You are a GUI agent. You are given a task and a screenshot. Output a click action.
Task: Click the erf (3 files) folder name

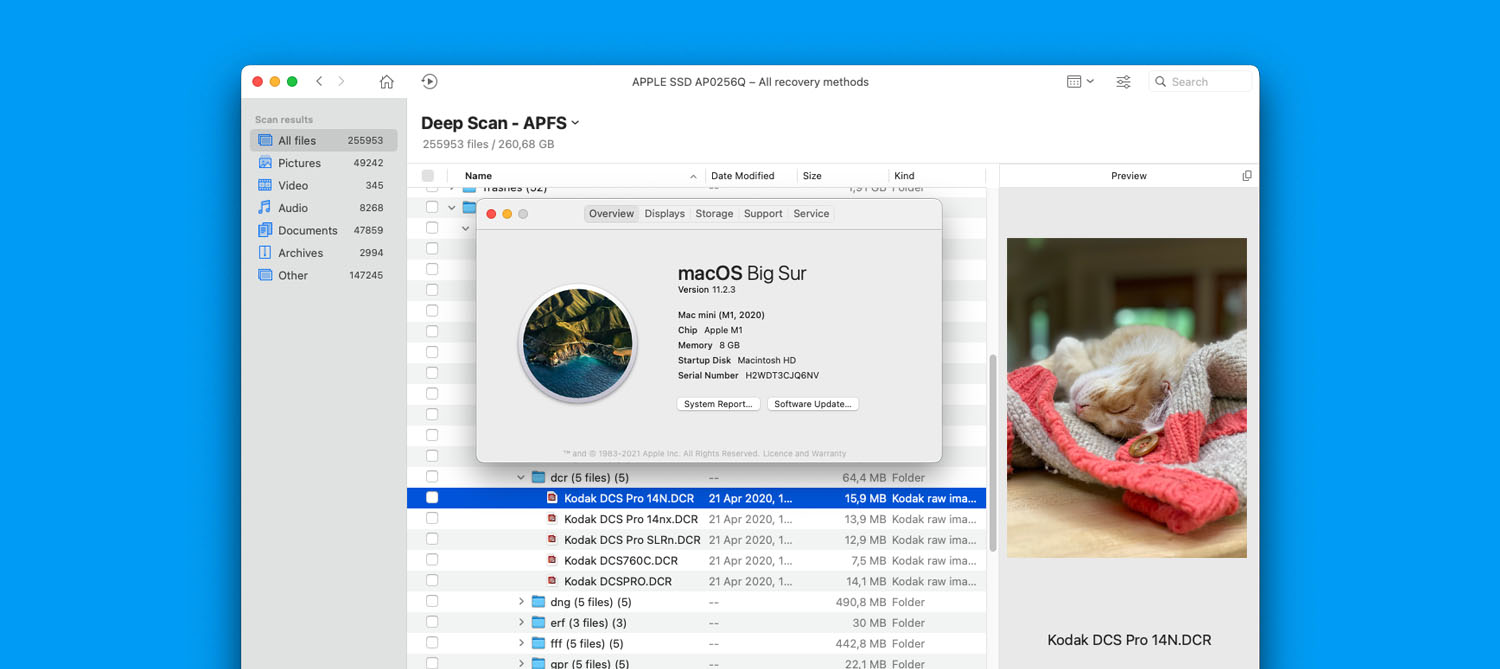588,623
